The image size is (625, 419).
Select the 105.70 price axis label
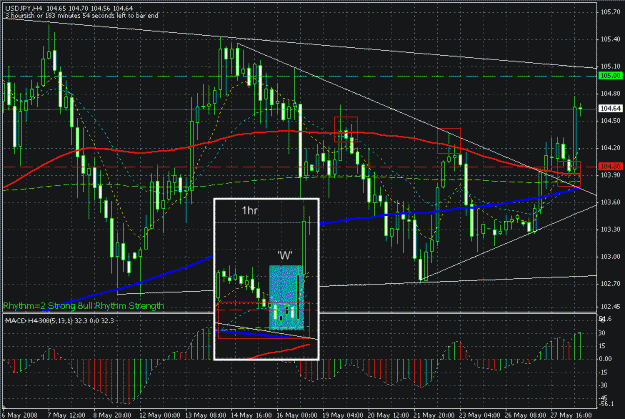point(610,12)
